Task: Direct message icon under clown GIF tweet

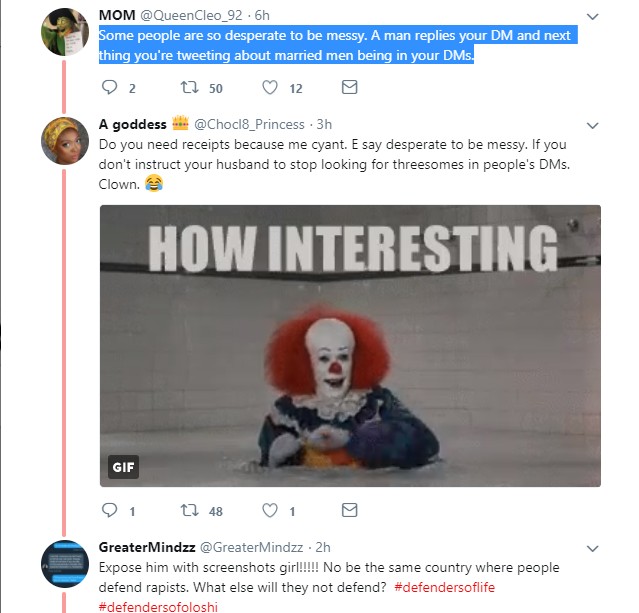Action: 349,511
